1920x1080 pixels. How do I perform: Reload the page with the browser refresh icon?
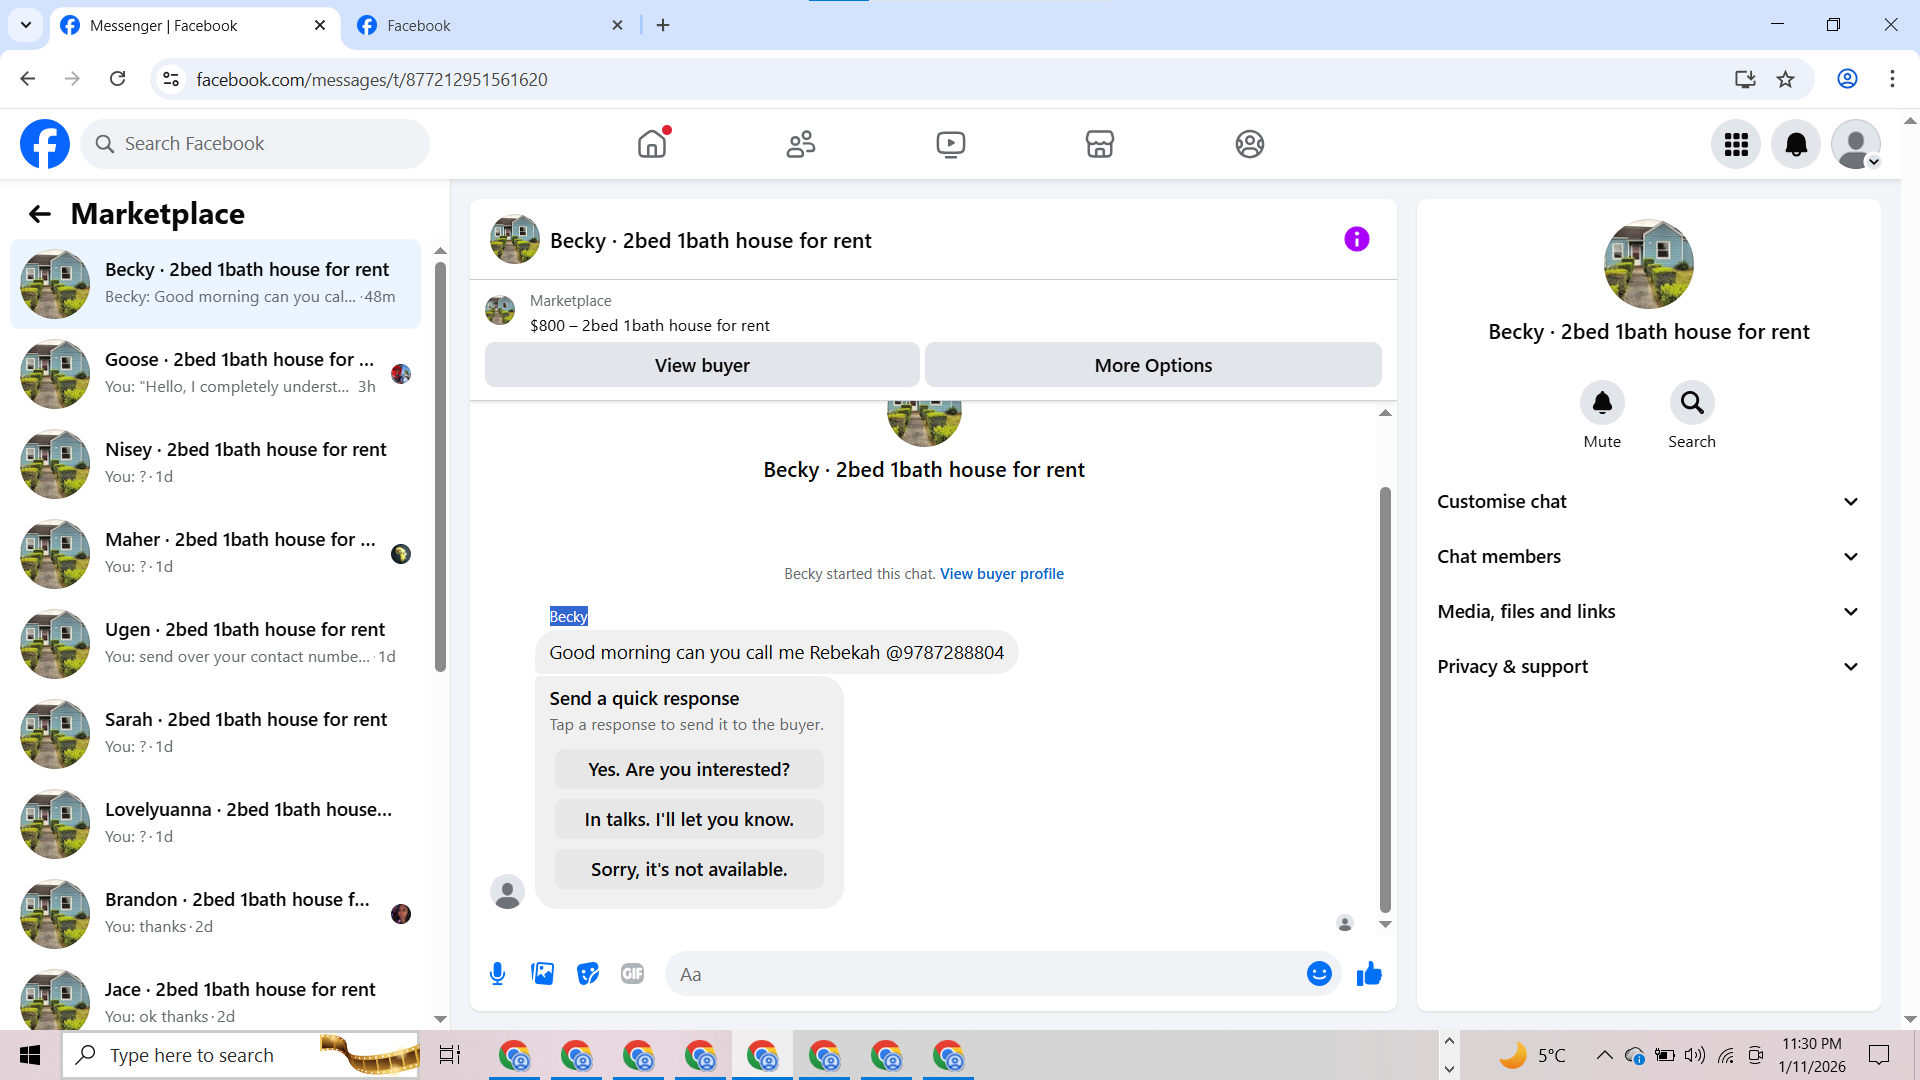(x=118, y=79)
